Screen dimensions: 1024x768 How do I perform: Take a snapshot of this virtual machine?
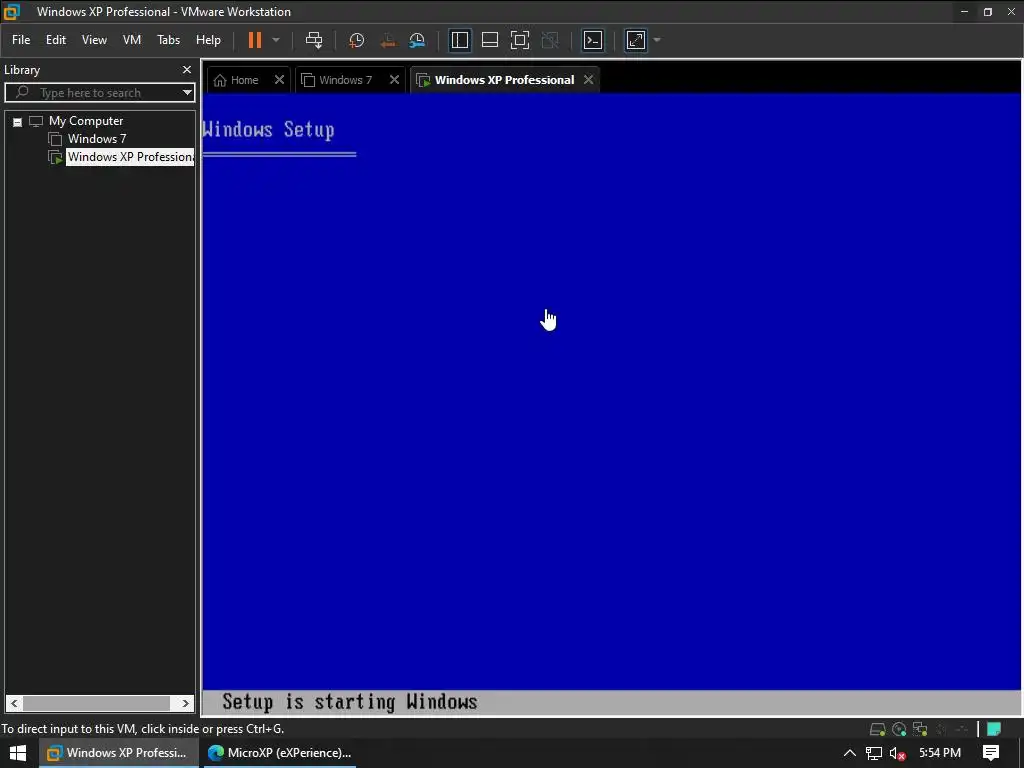point(357,40)
